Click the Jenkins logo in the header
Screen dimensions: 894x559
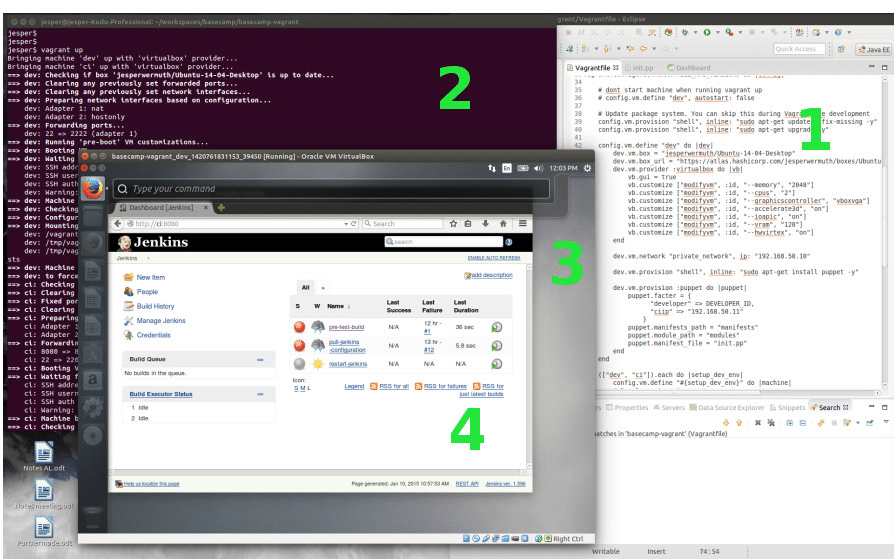click(x=153, y=242)
